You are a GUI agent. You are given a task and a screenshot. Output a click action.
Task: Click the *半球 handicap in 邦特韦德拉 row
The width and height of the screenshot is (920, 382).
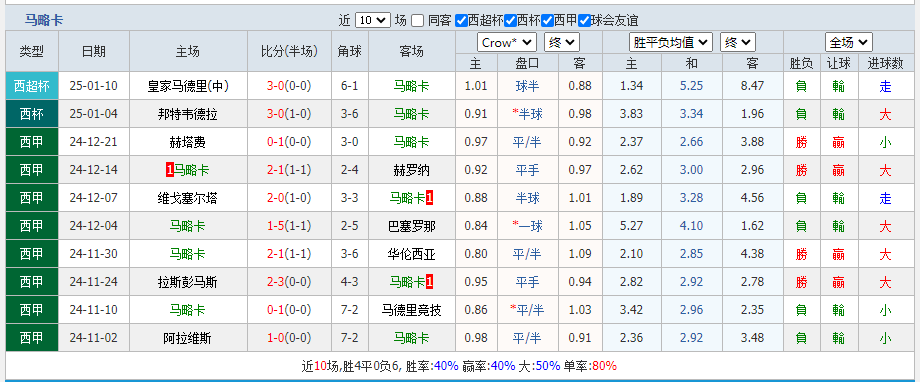click(x=527, y=114)
